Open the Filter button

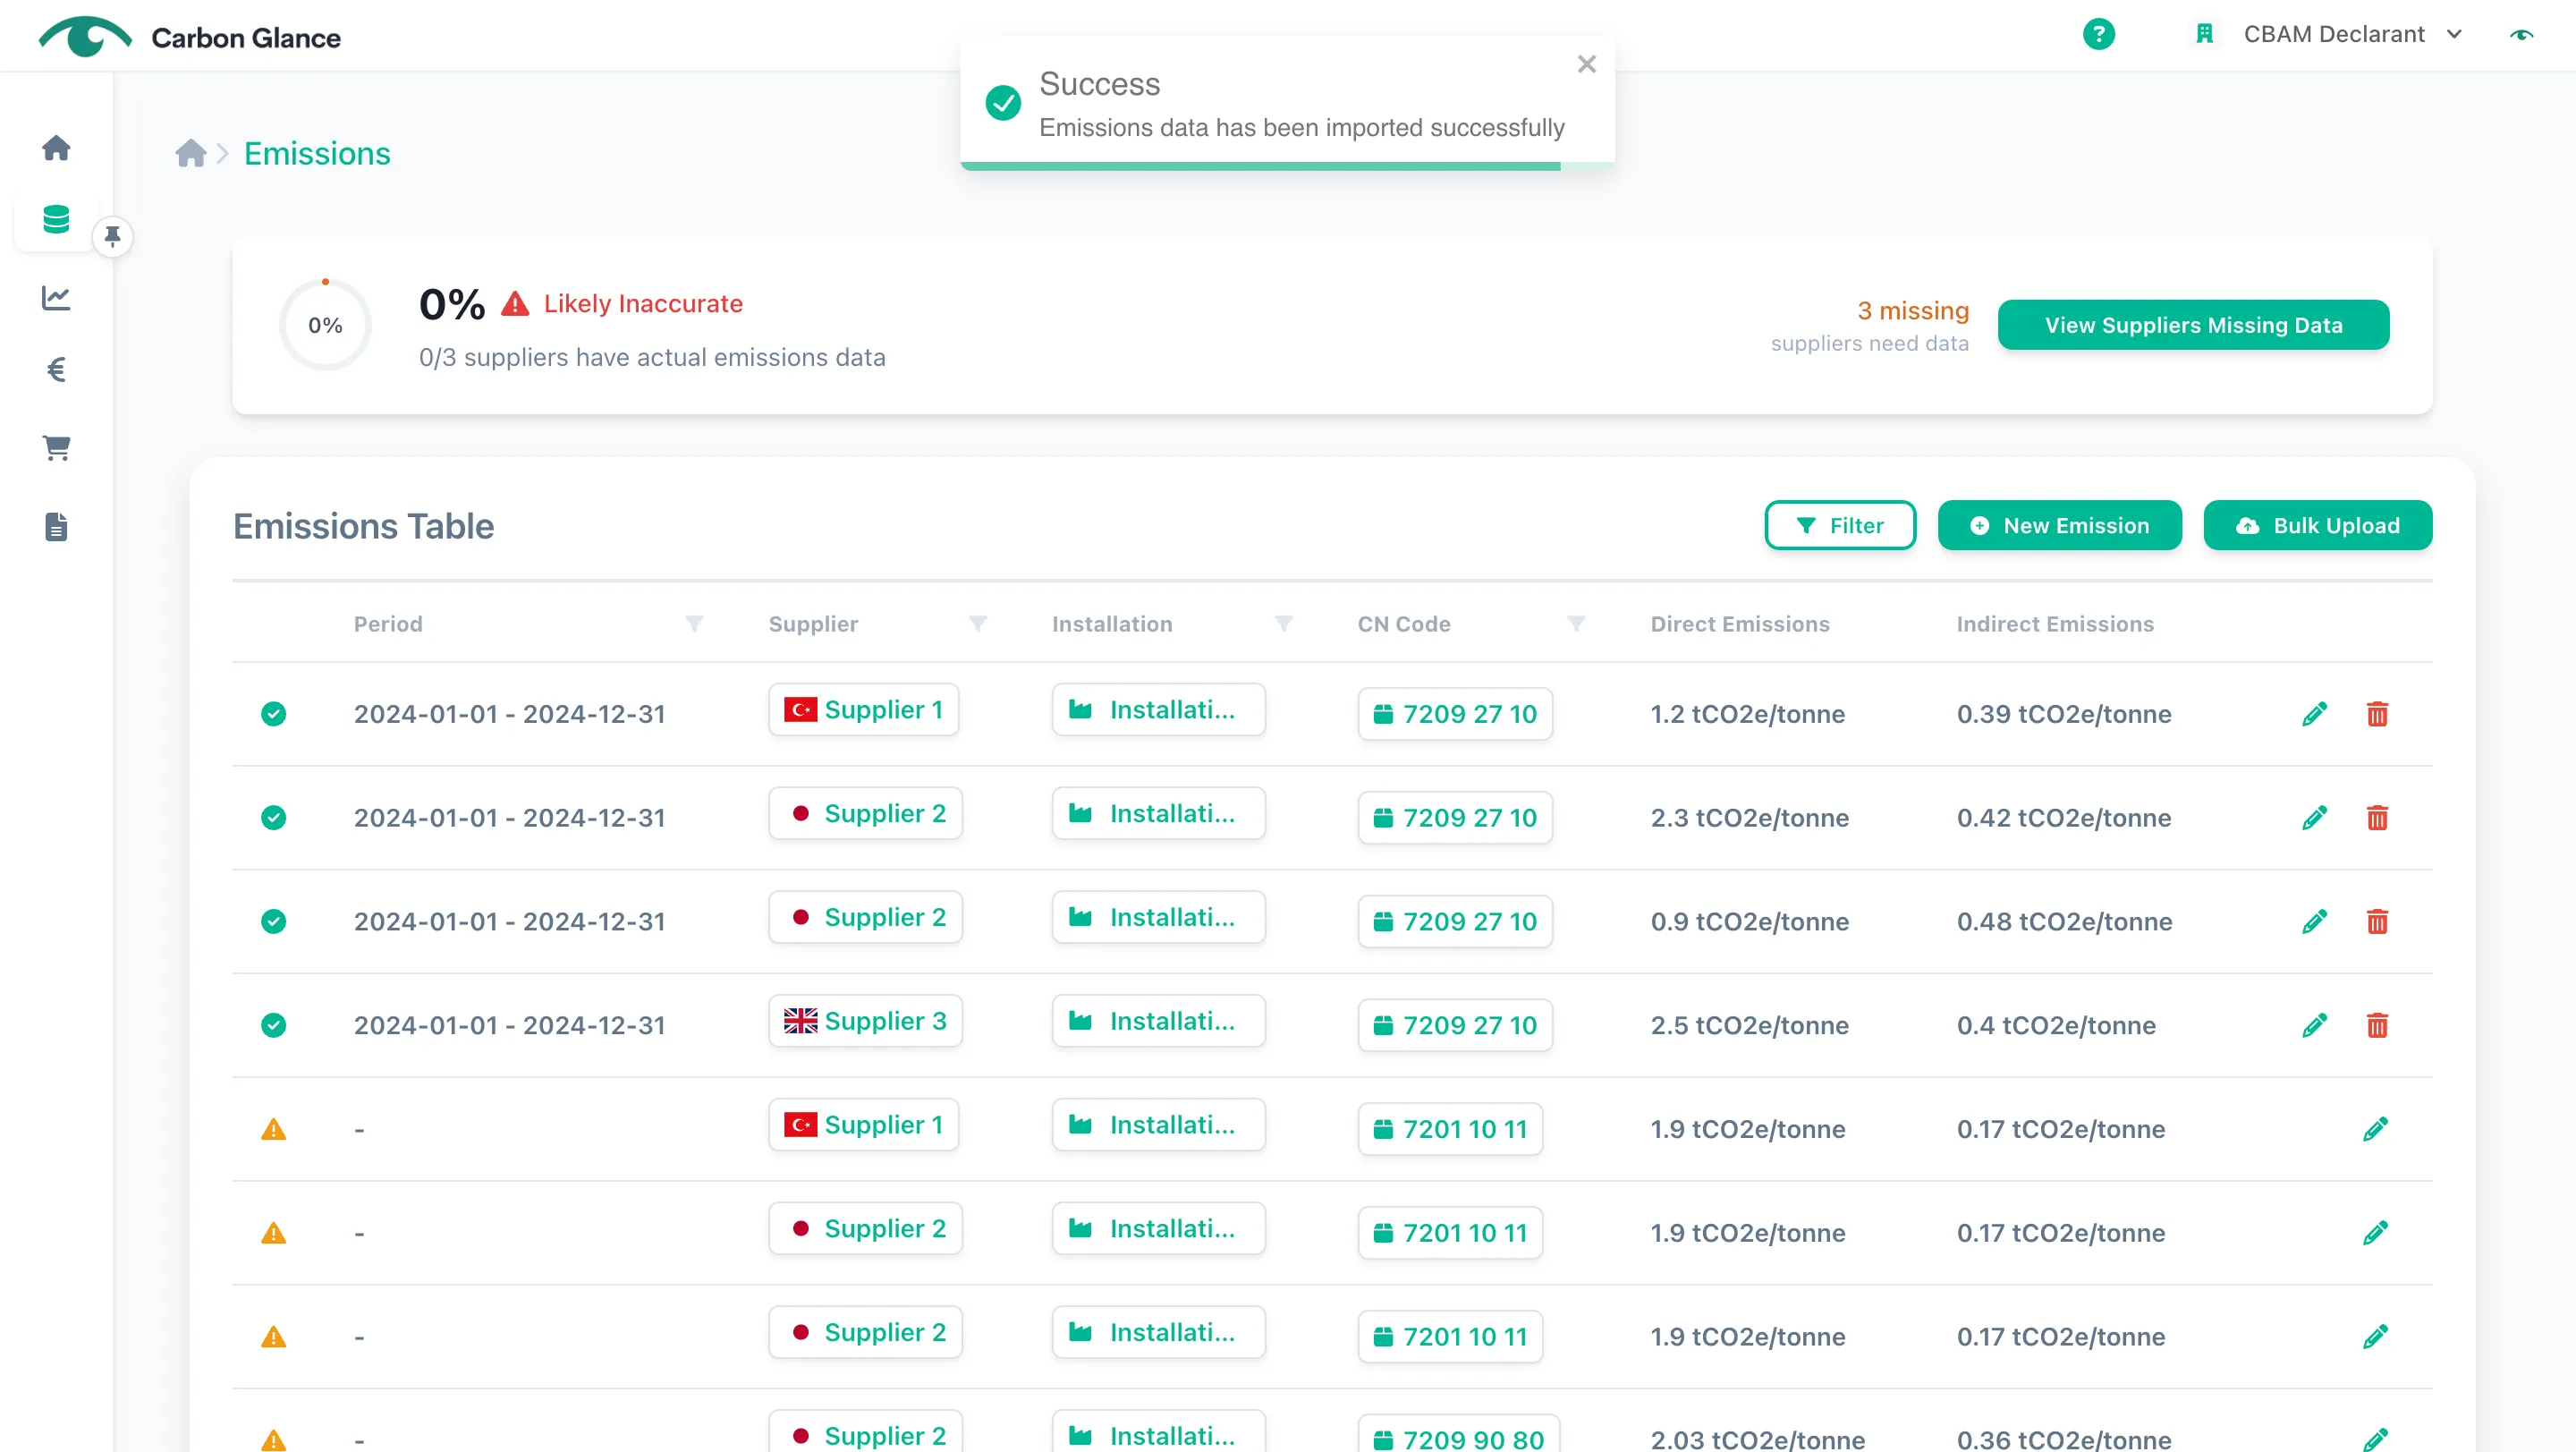1840,525
